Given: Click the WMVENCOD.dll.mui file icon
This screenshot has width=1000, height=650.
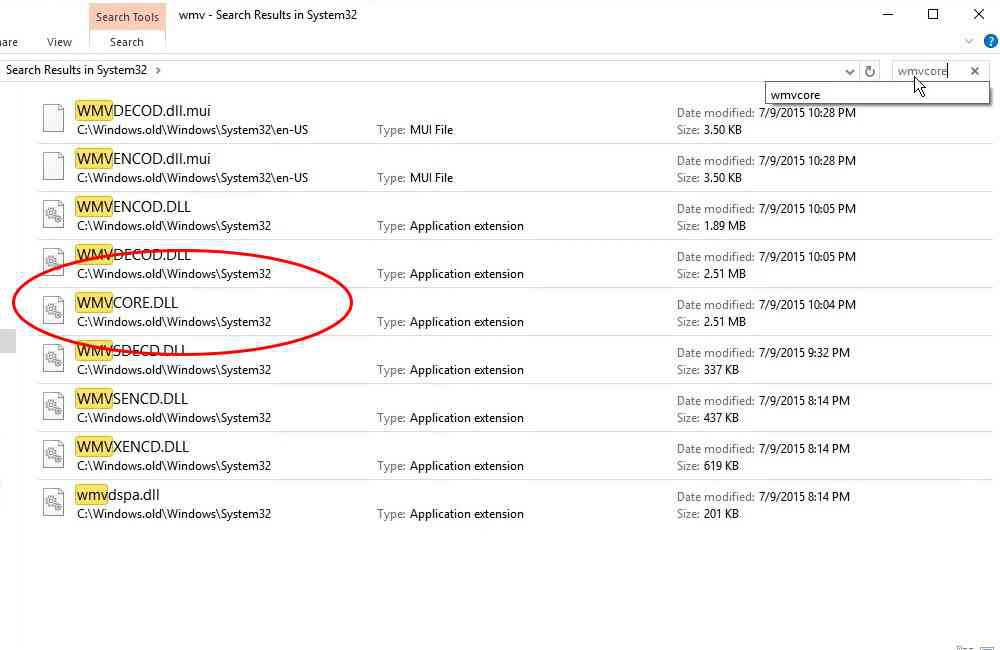Looking at the screenshot, I should click(x=54, y=166).
